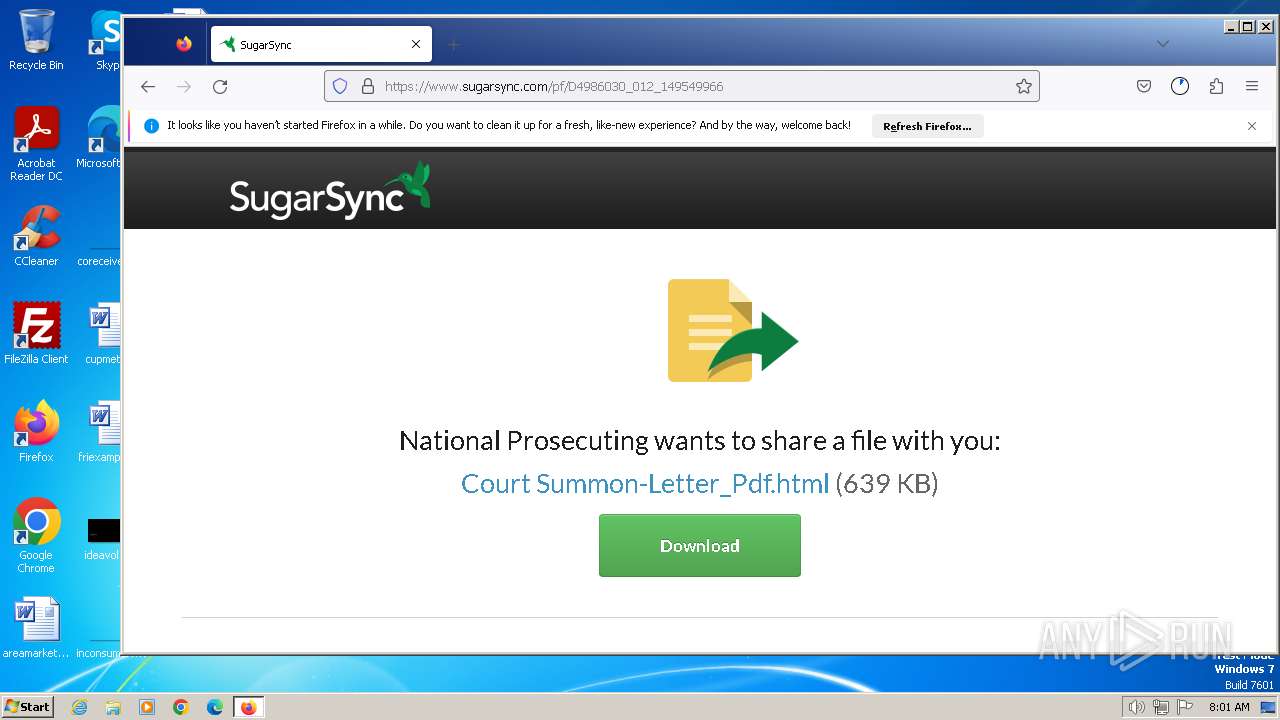The height and width of the screenshot is (720, 1280).
Task: Open the Firefox application menu
Action: coord(1252,86)
